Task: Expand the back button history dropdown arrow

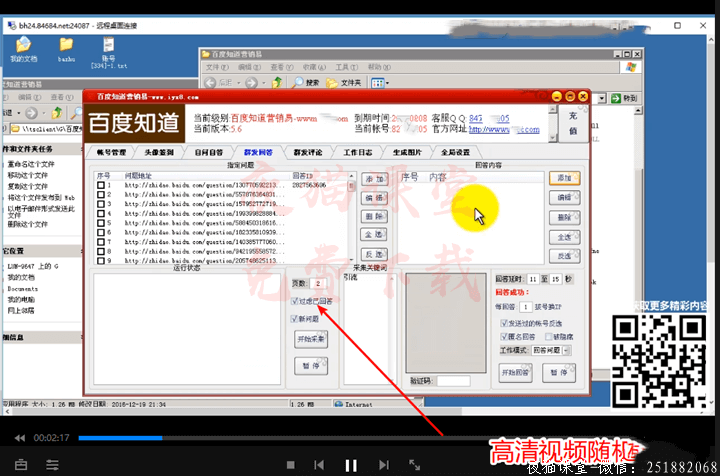Action: [x=238, y=83]
